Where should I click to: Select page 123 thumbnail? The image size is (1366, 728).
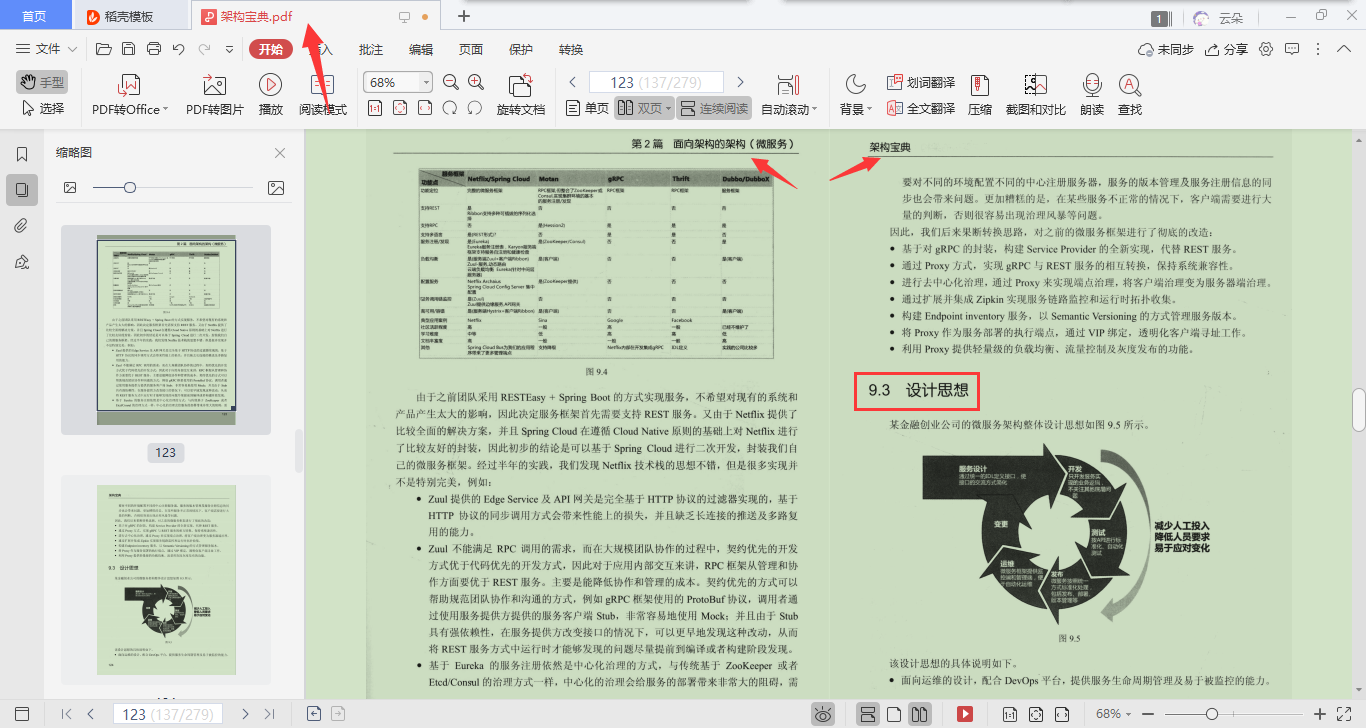click(x=165, y=330)
